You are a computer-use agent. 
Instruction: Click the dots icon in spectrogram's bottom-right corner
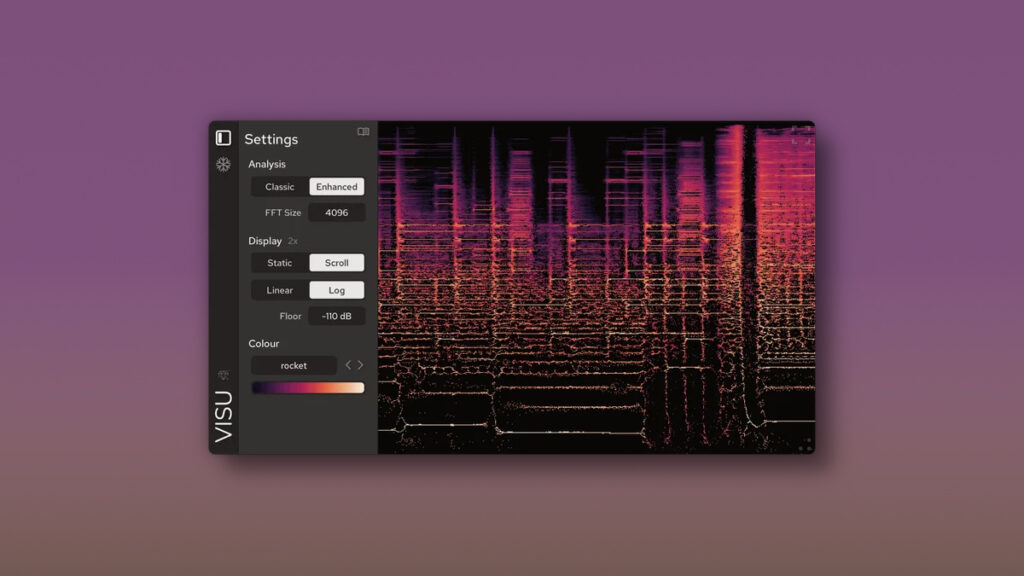[x=805, y=445]
